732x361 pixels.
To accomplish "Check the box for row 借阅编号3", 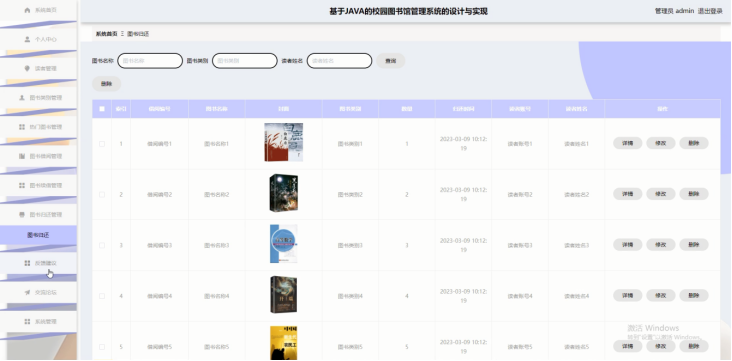I will 102,245.
